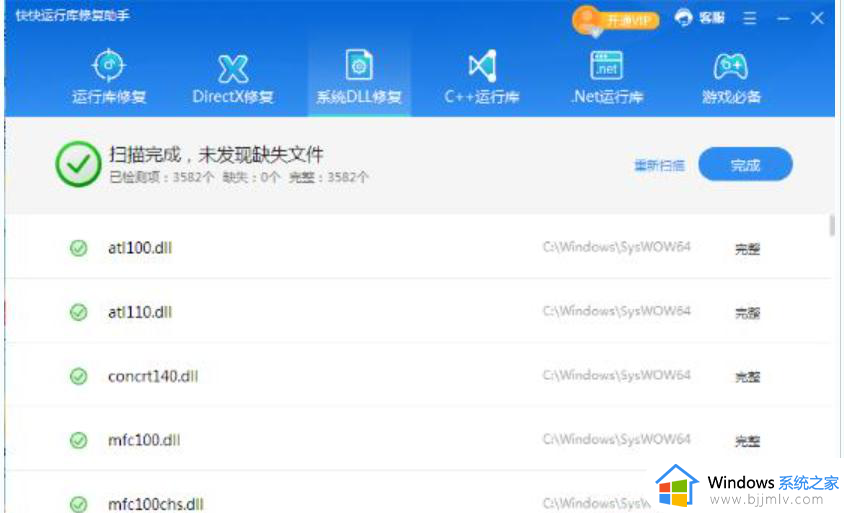Image resolution: width=844 pixels, height=513 pixels.
Task: Switch to the 系统DLL修复 tab label
Action: (359, 97)
